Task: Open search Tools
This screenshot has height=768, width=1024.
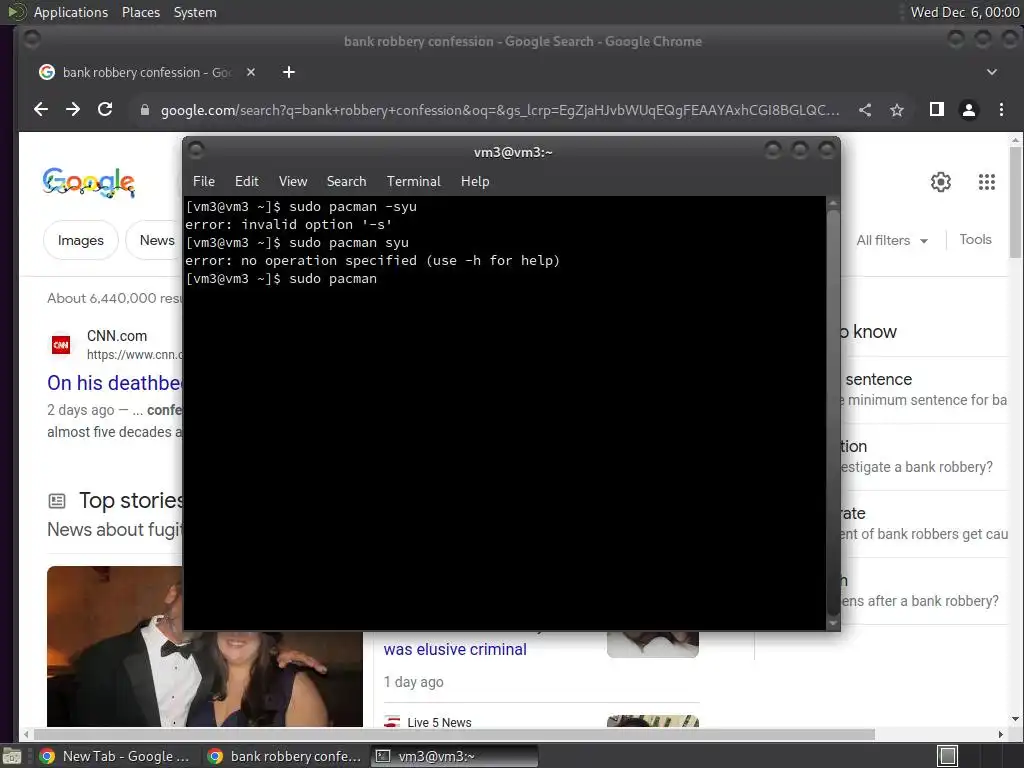Action: tap(975, 240)
